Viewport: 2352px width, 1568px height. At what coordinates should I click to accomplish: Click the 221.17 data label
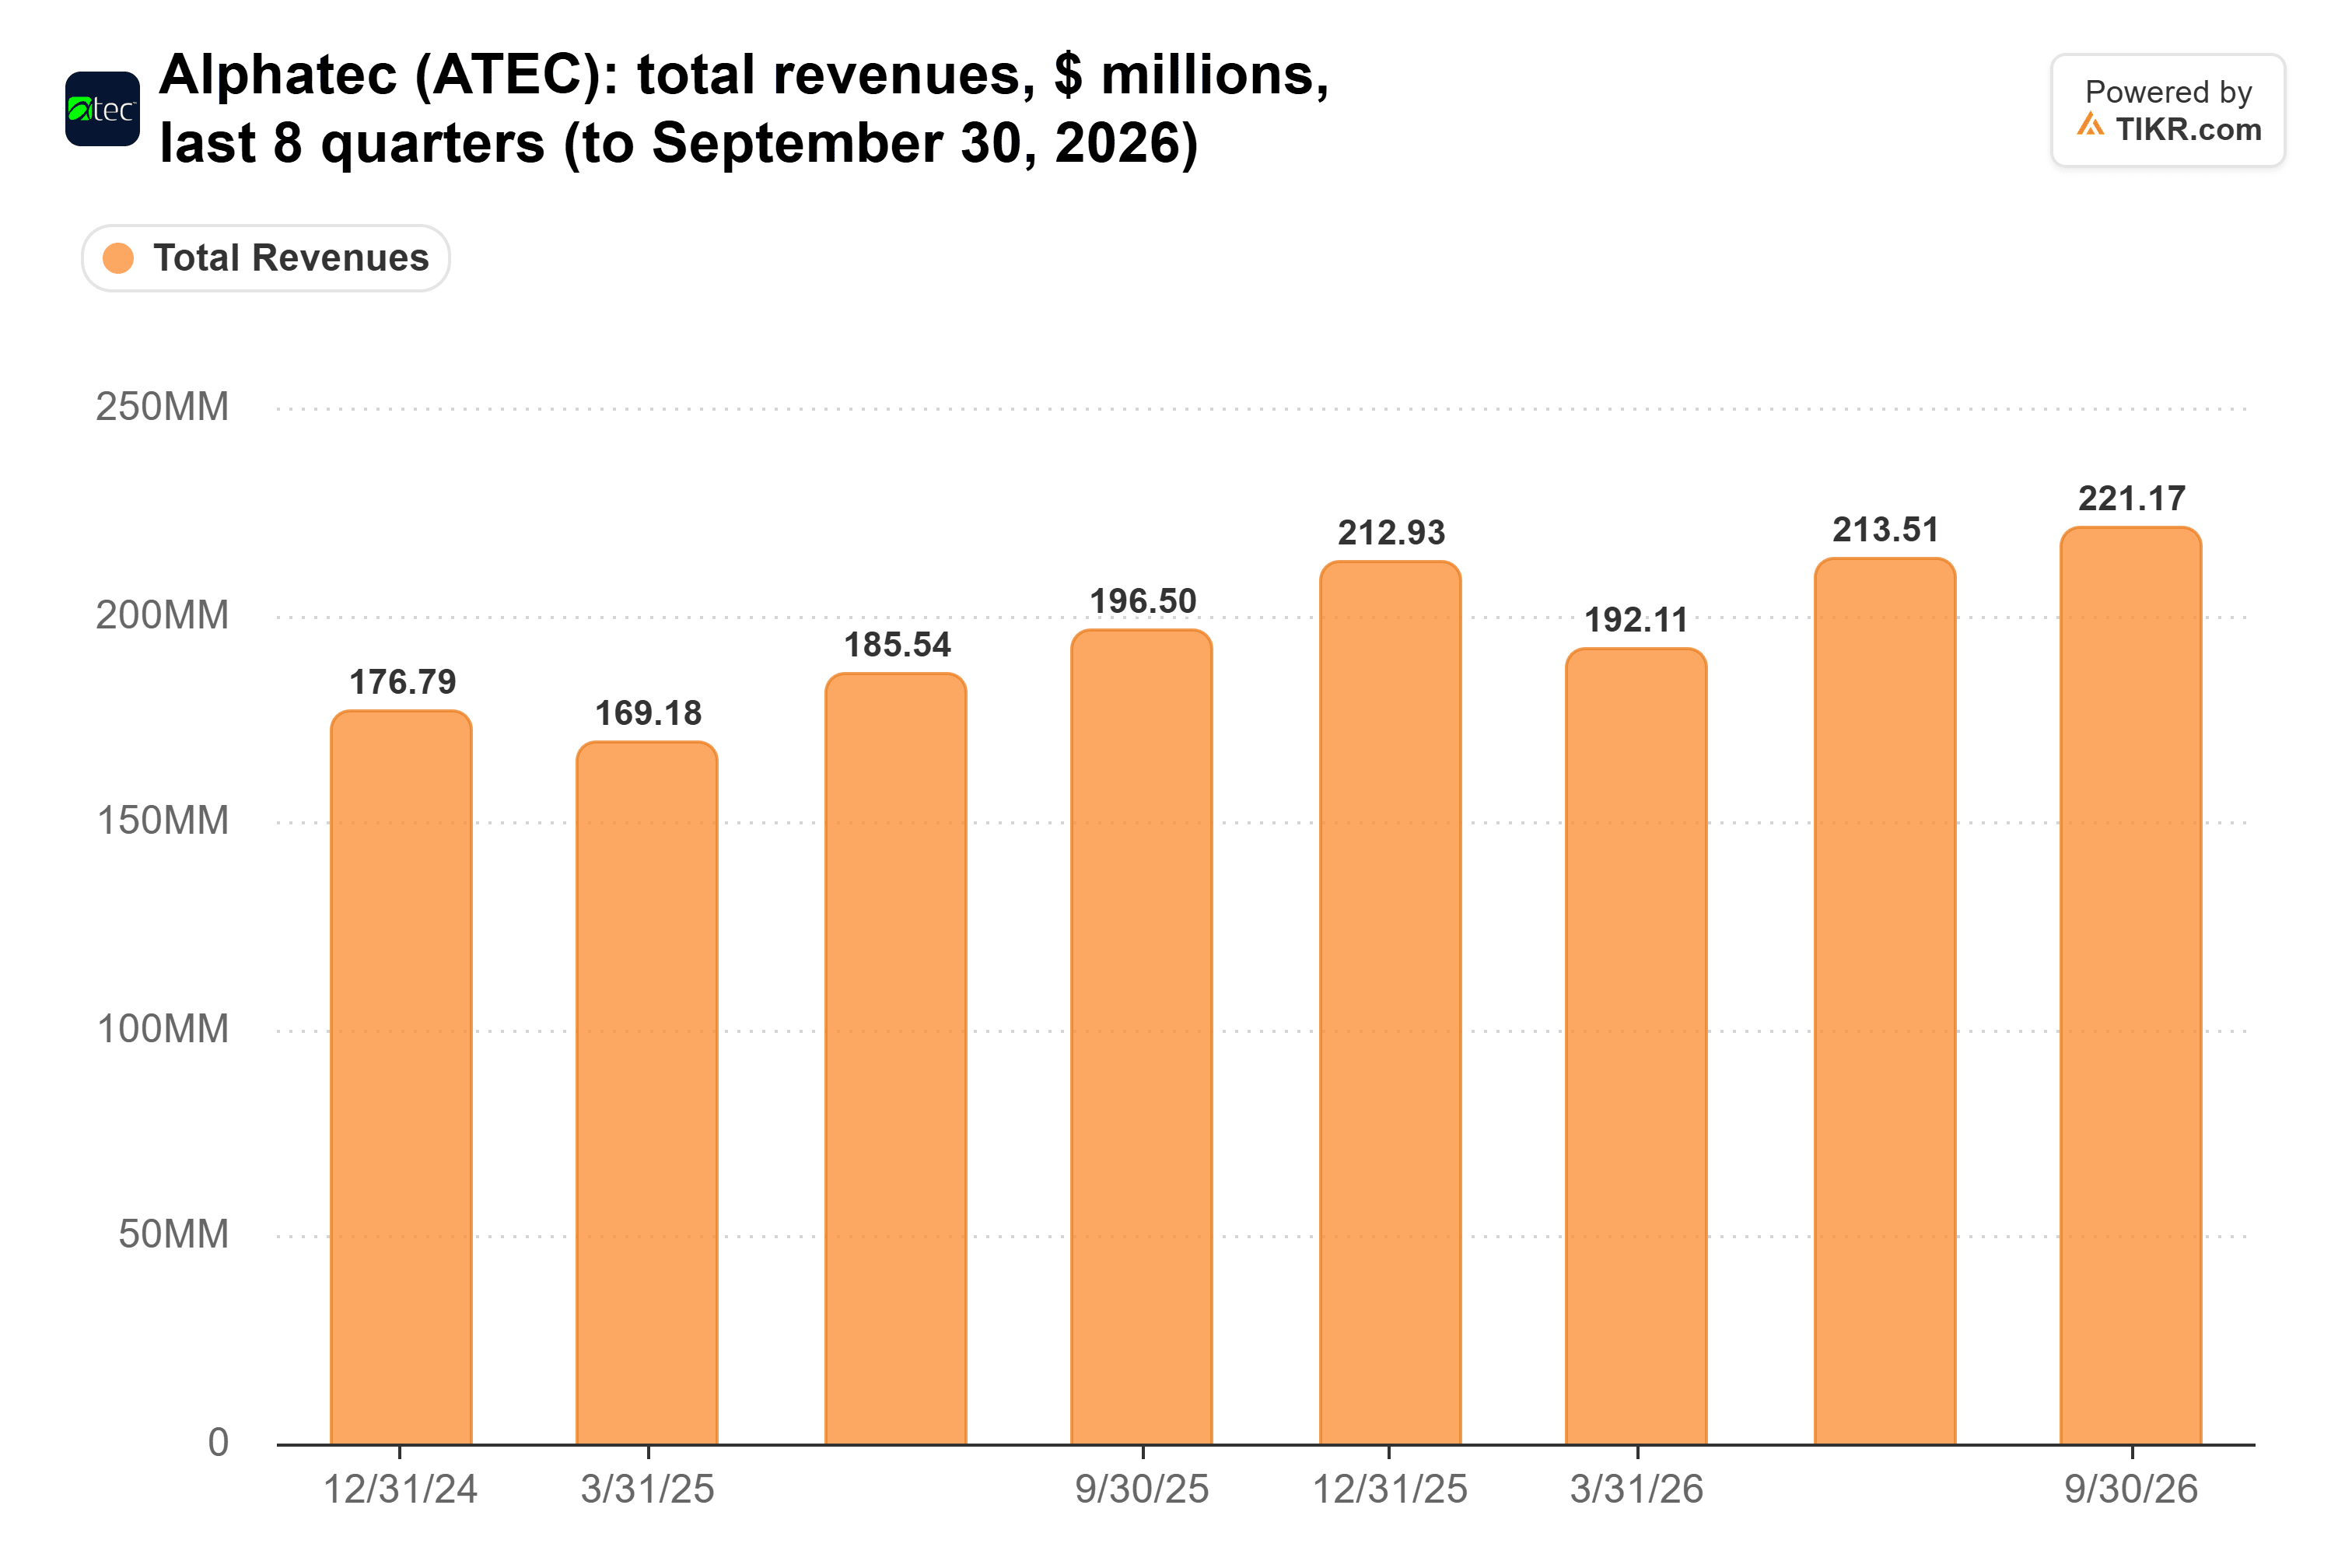(x=2132, y=498)
